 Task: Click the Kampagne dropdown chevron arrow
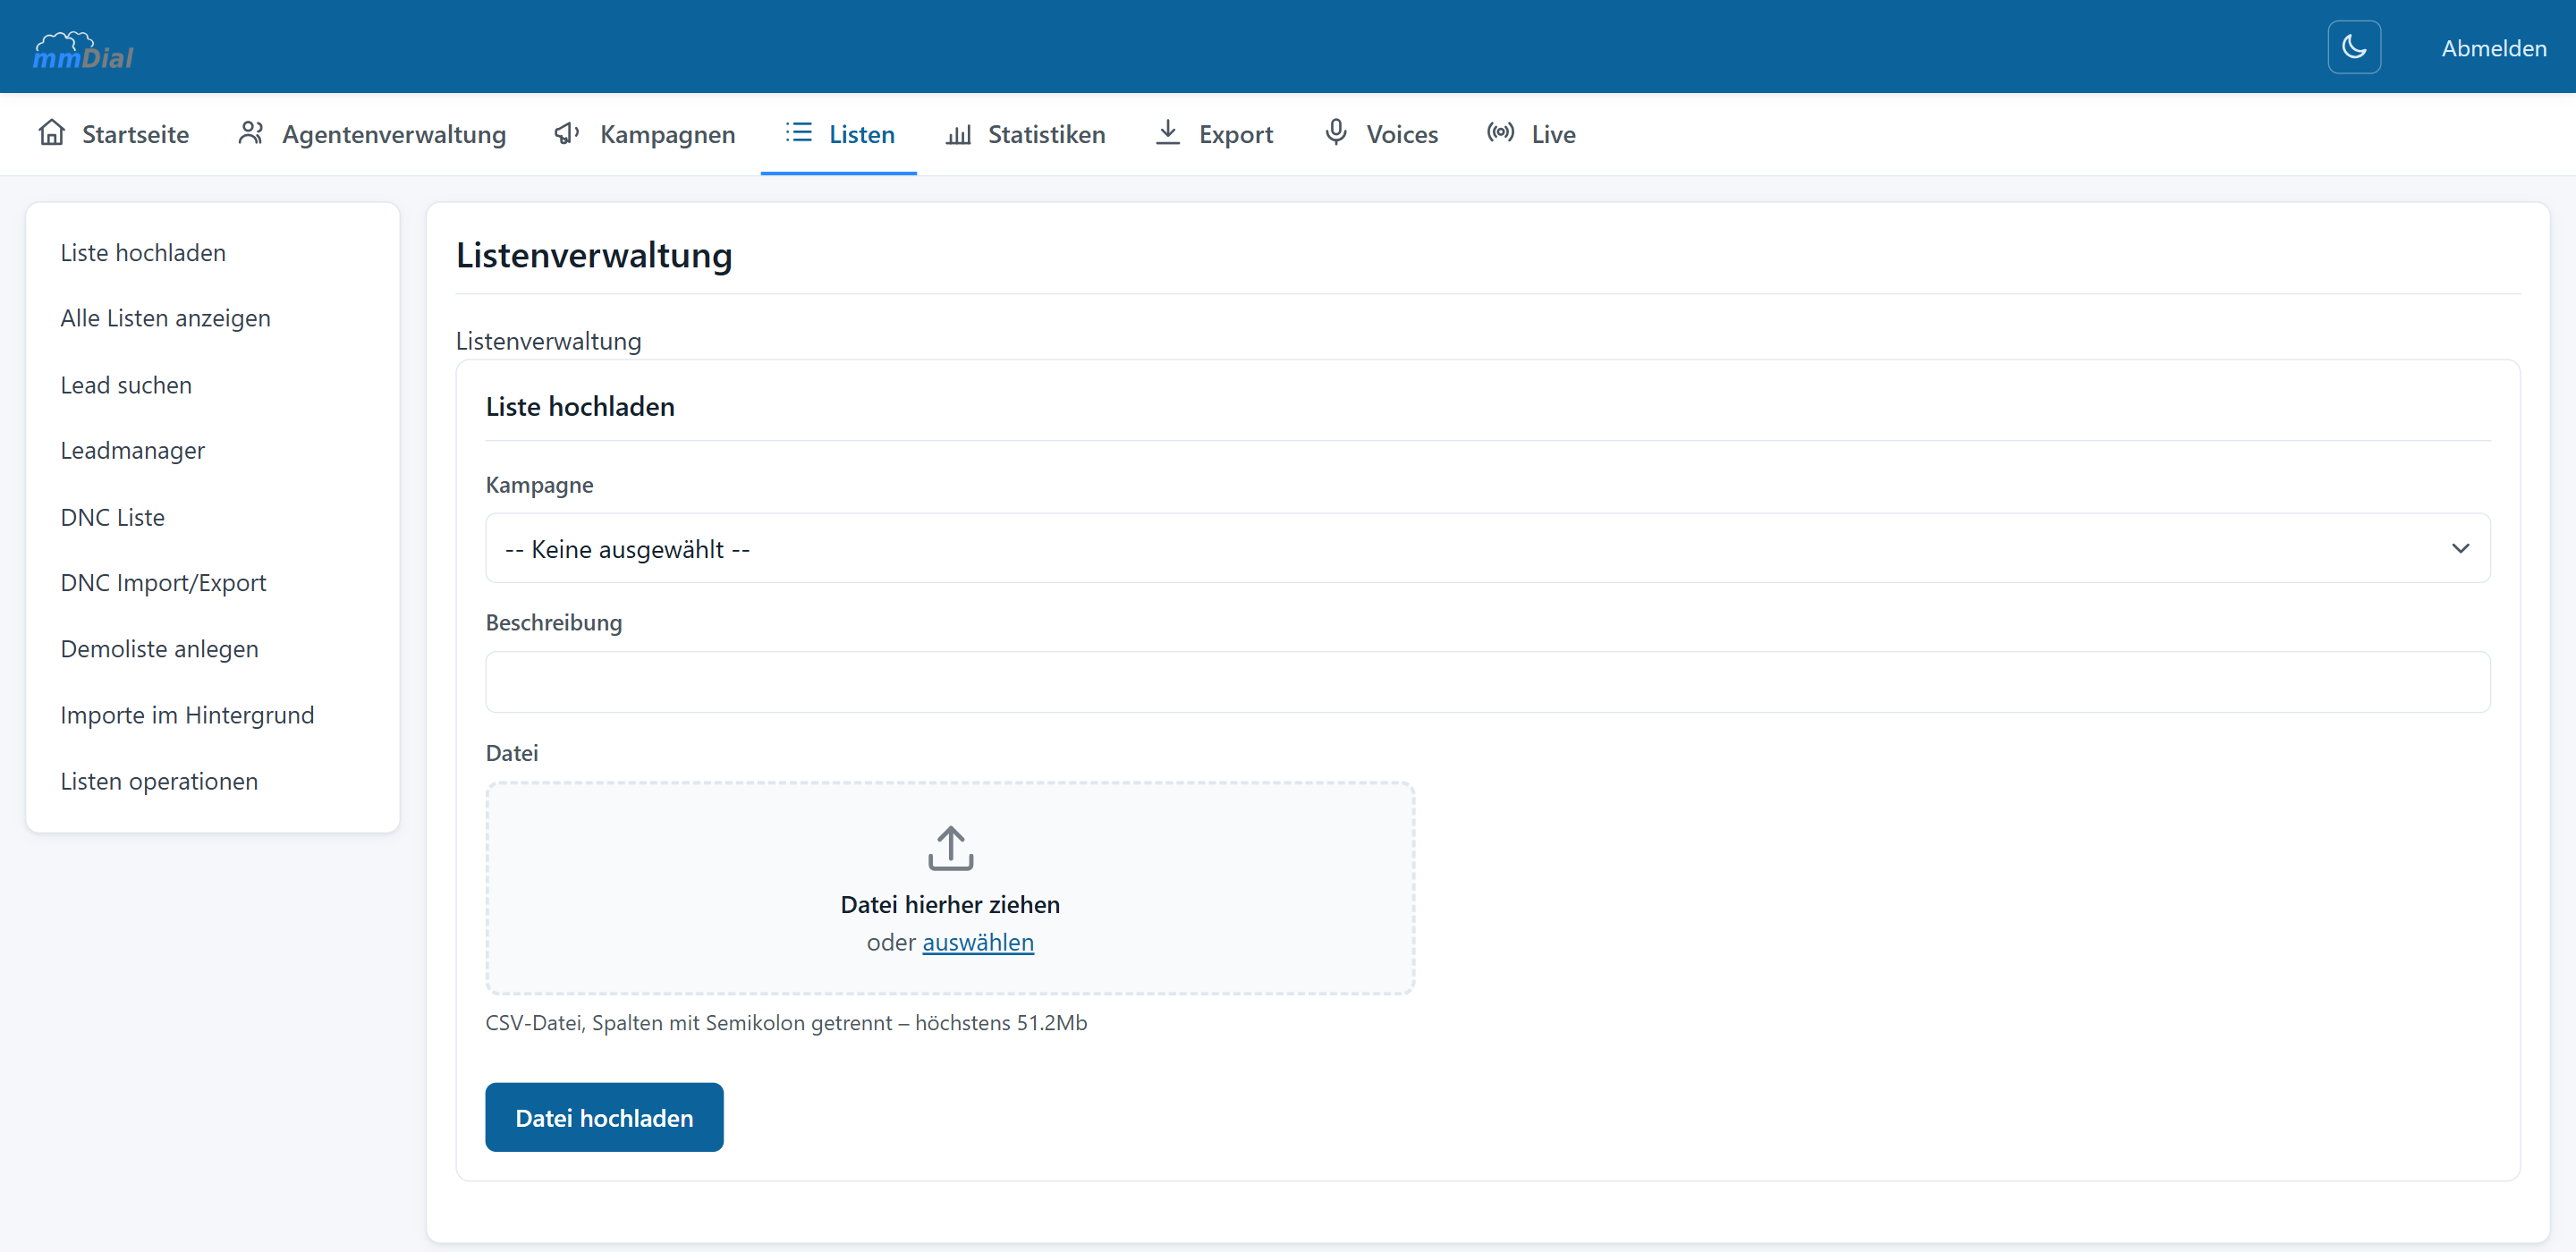[x=2460, y=548]
